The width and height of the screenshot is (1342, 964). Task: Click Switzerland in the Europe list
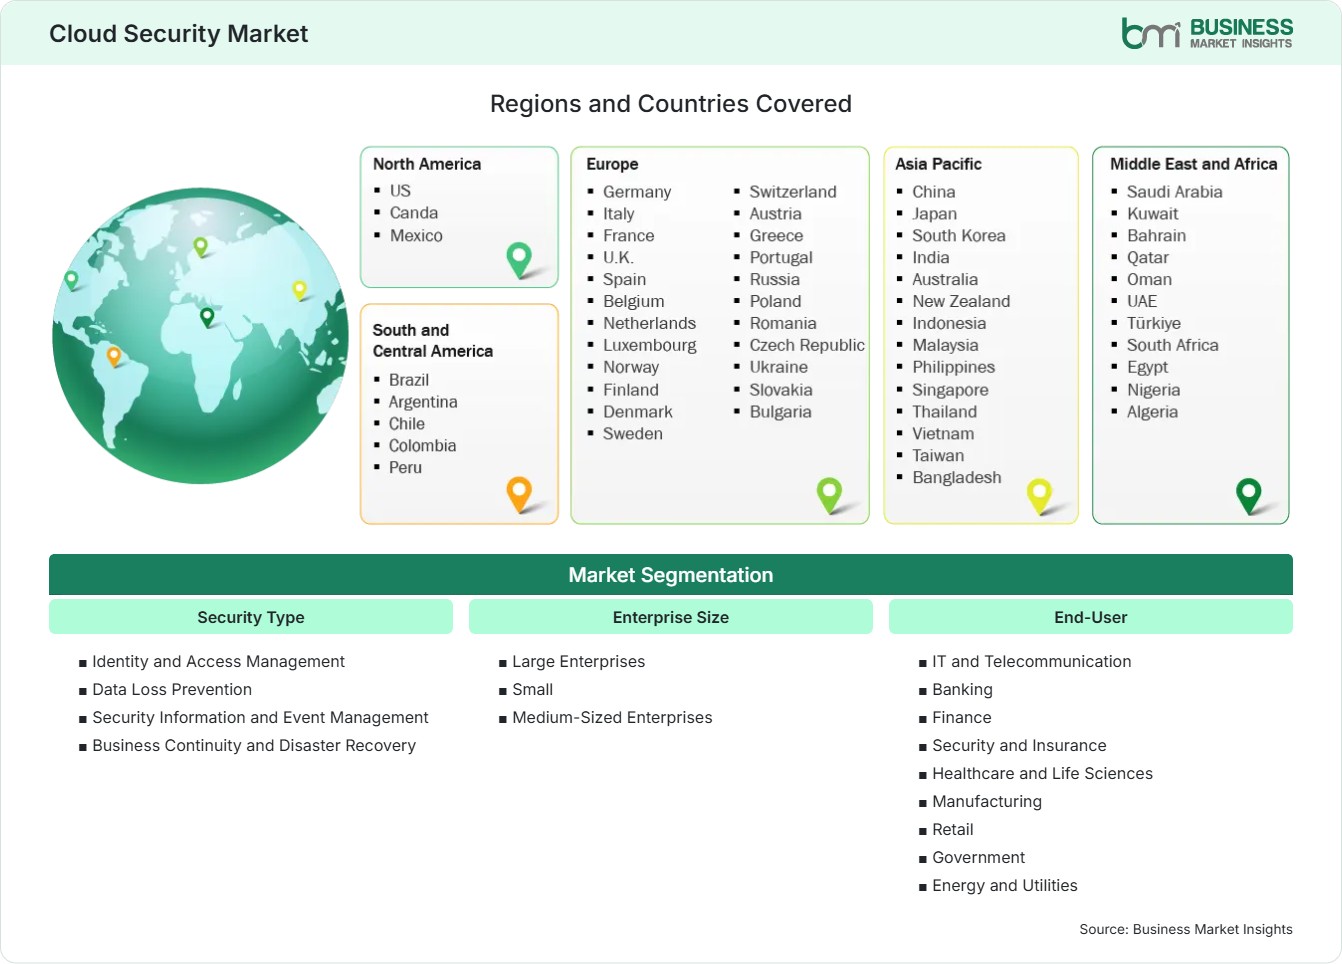[793, 192]
